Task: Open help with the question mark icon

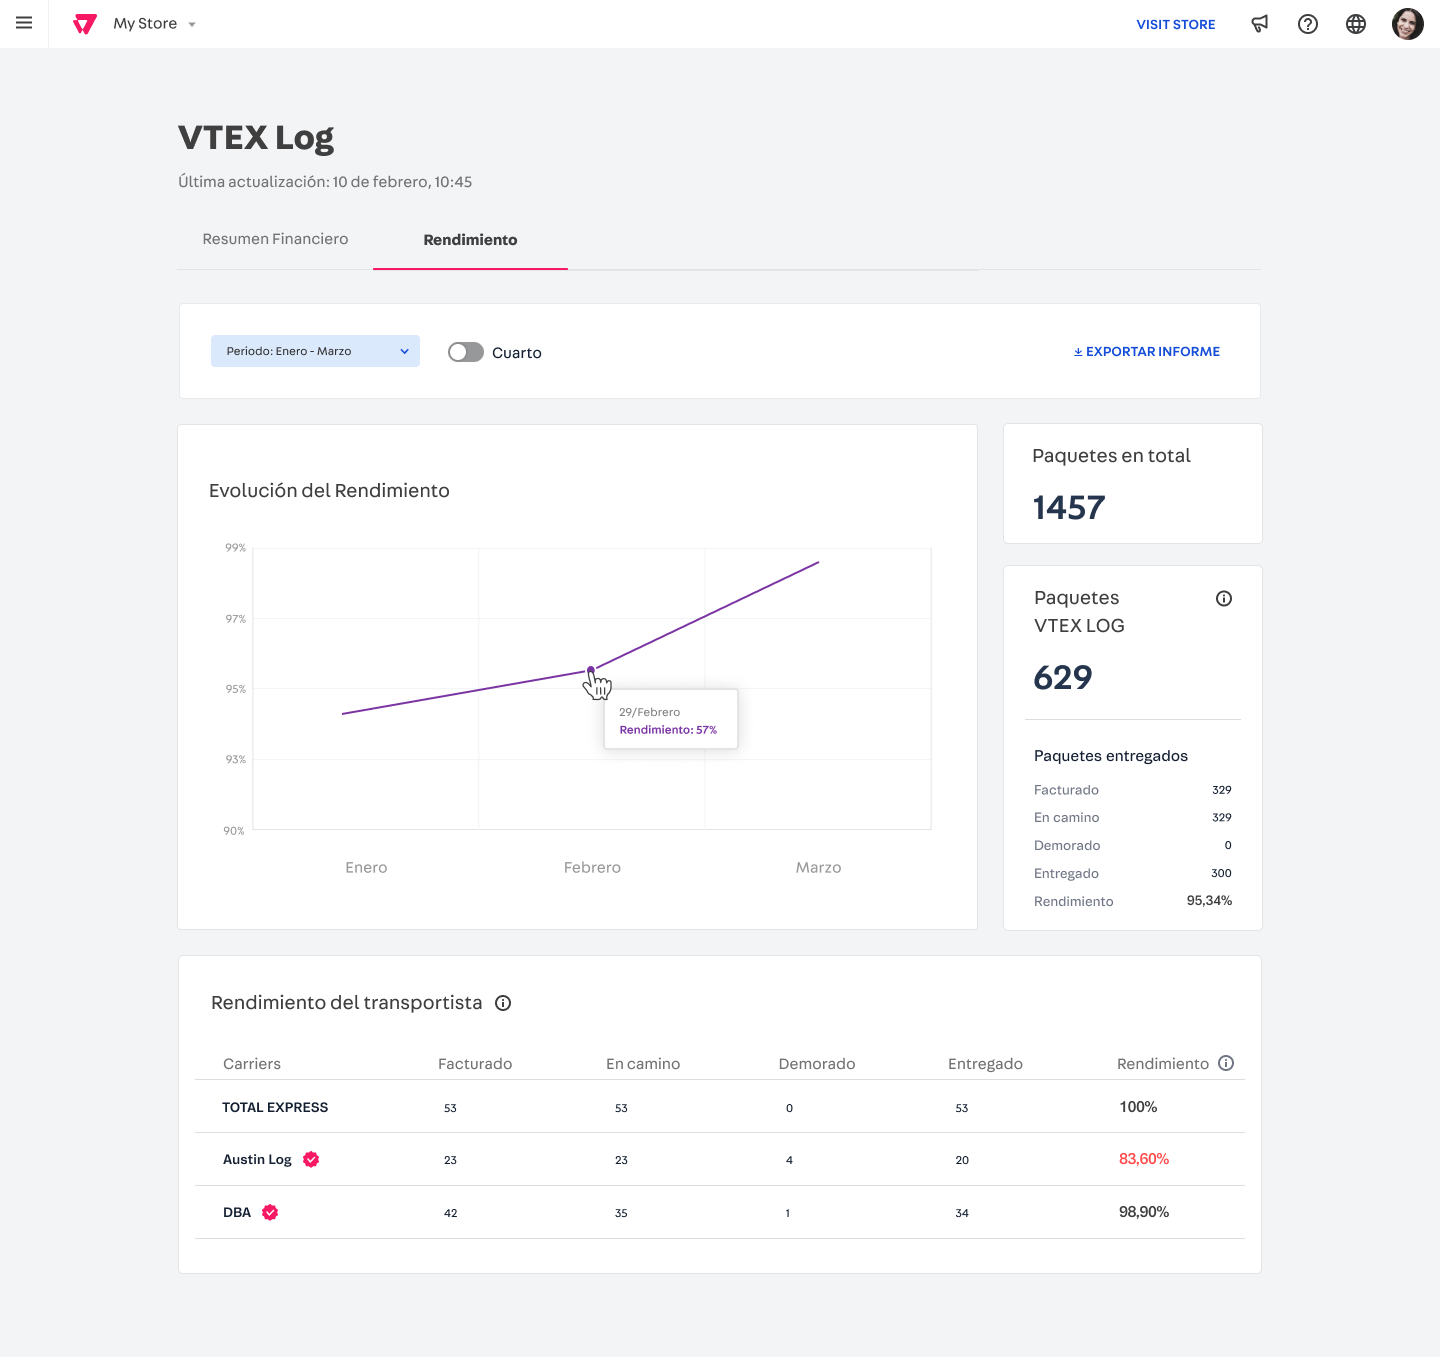Action: click(x=1308, y=23)
